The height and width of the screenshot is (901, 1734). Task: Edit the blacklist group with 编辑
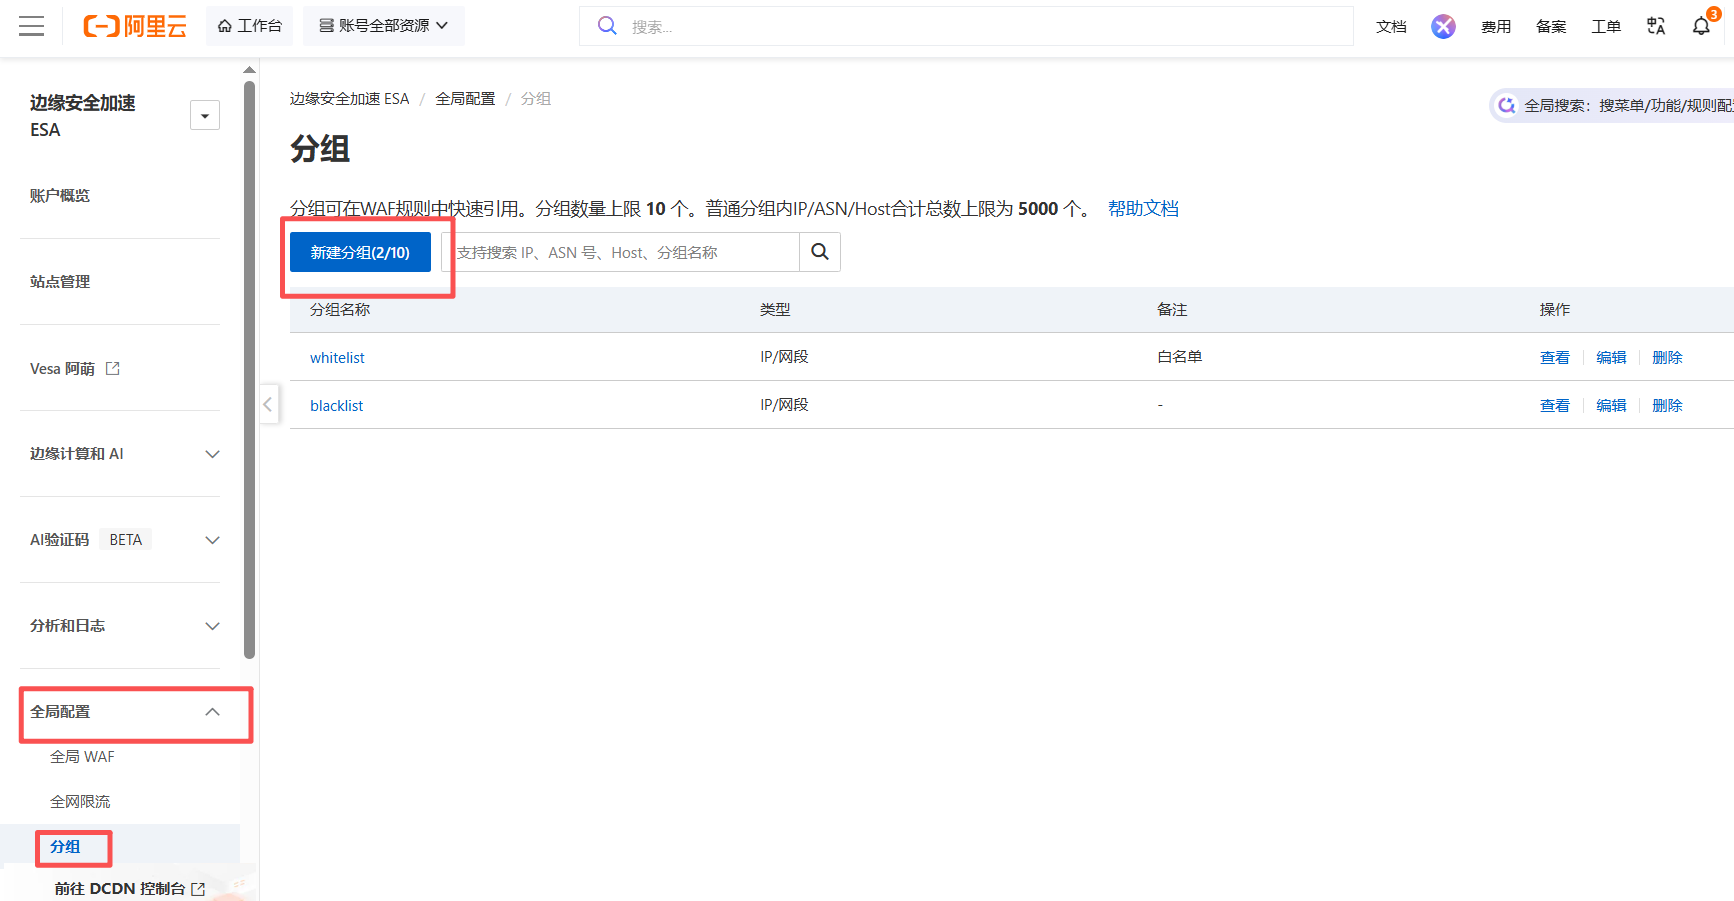(x=1611, y=406)
